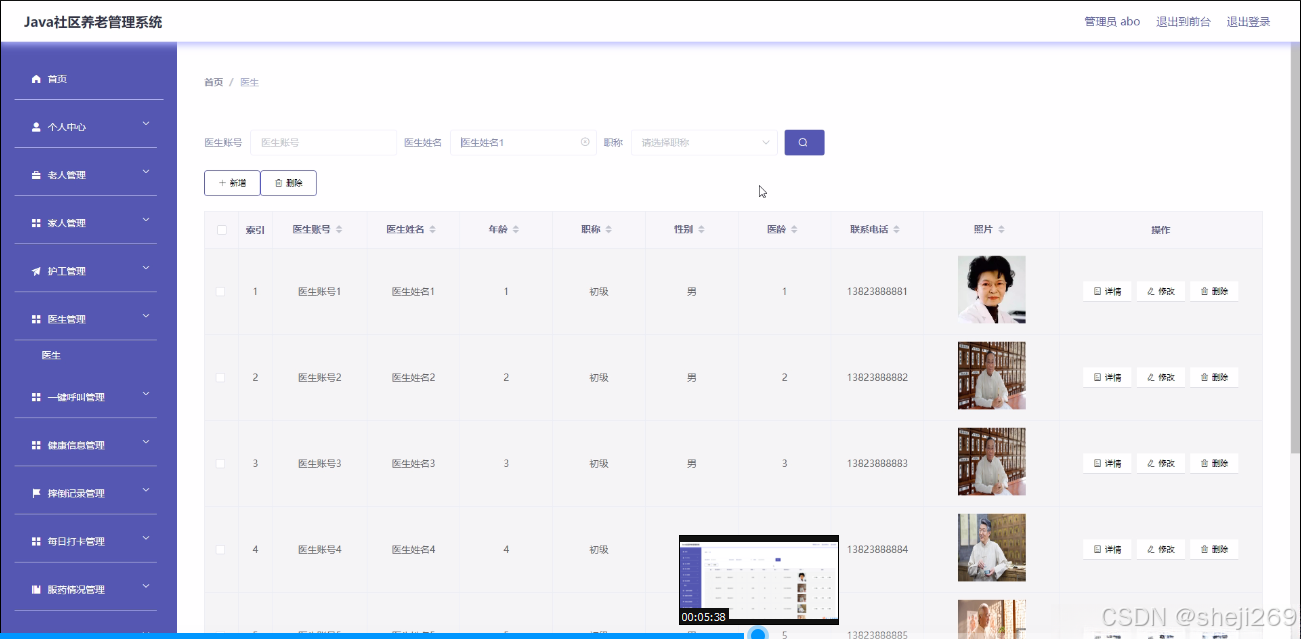Click the trash icon on 删除 button
This screenshot has height=639, width=1301.
276,183
